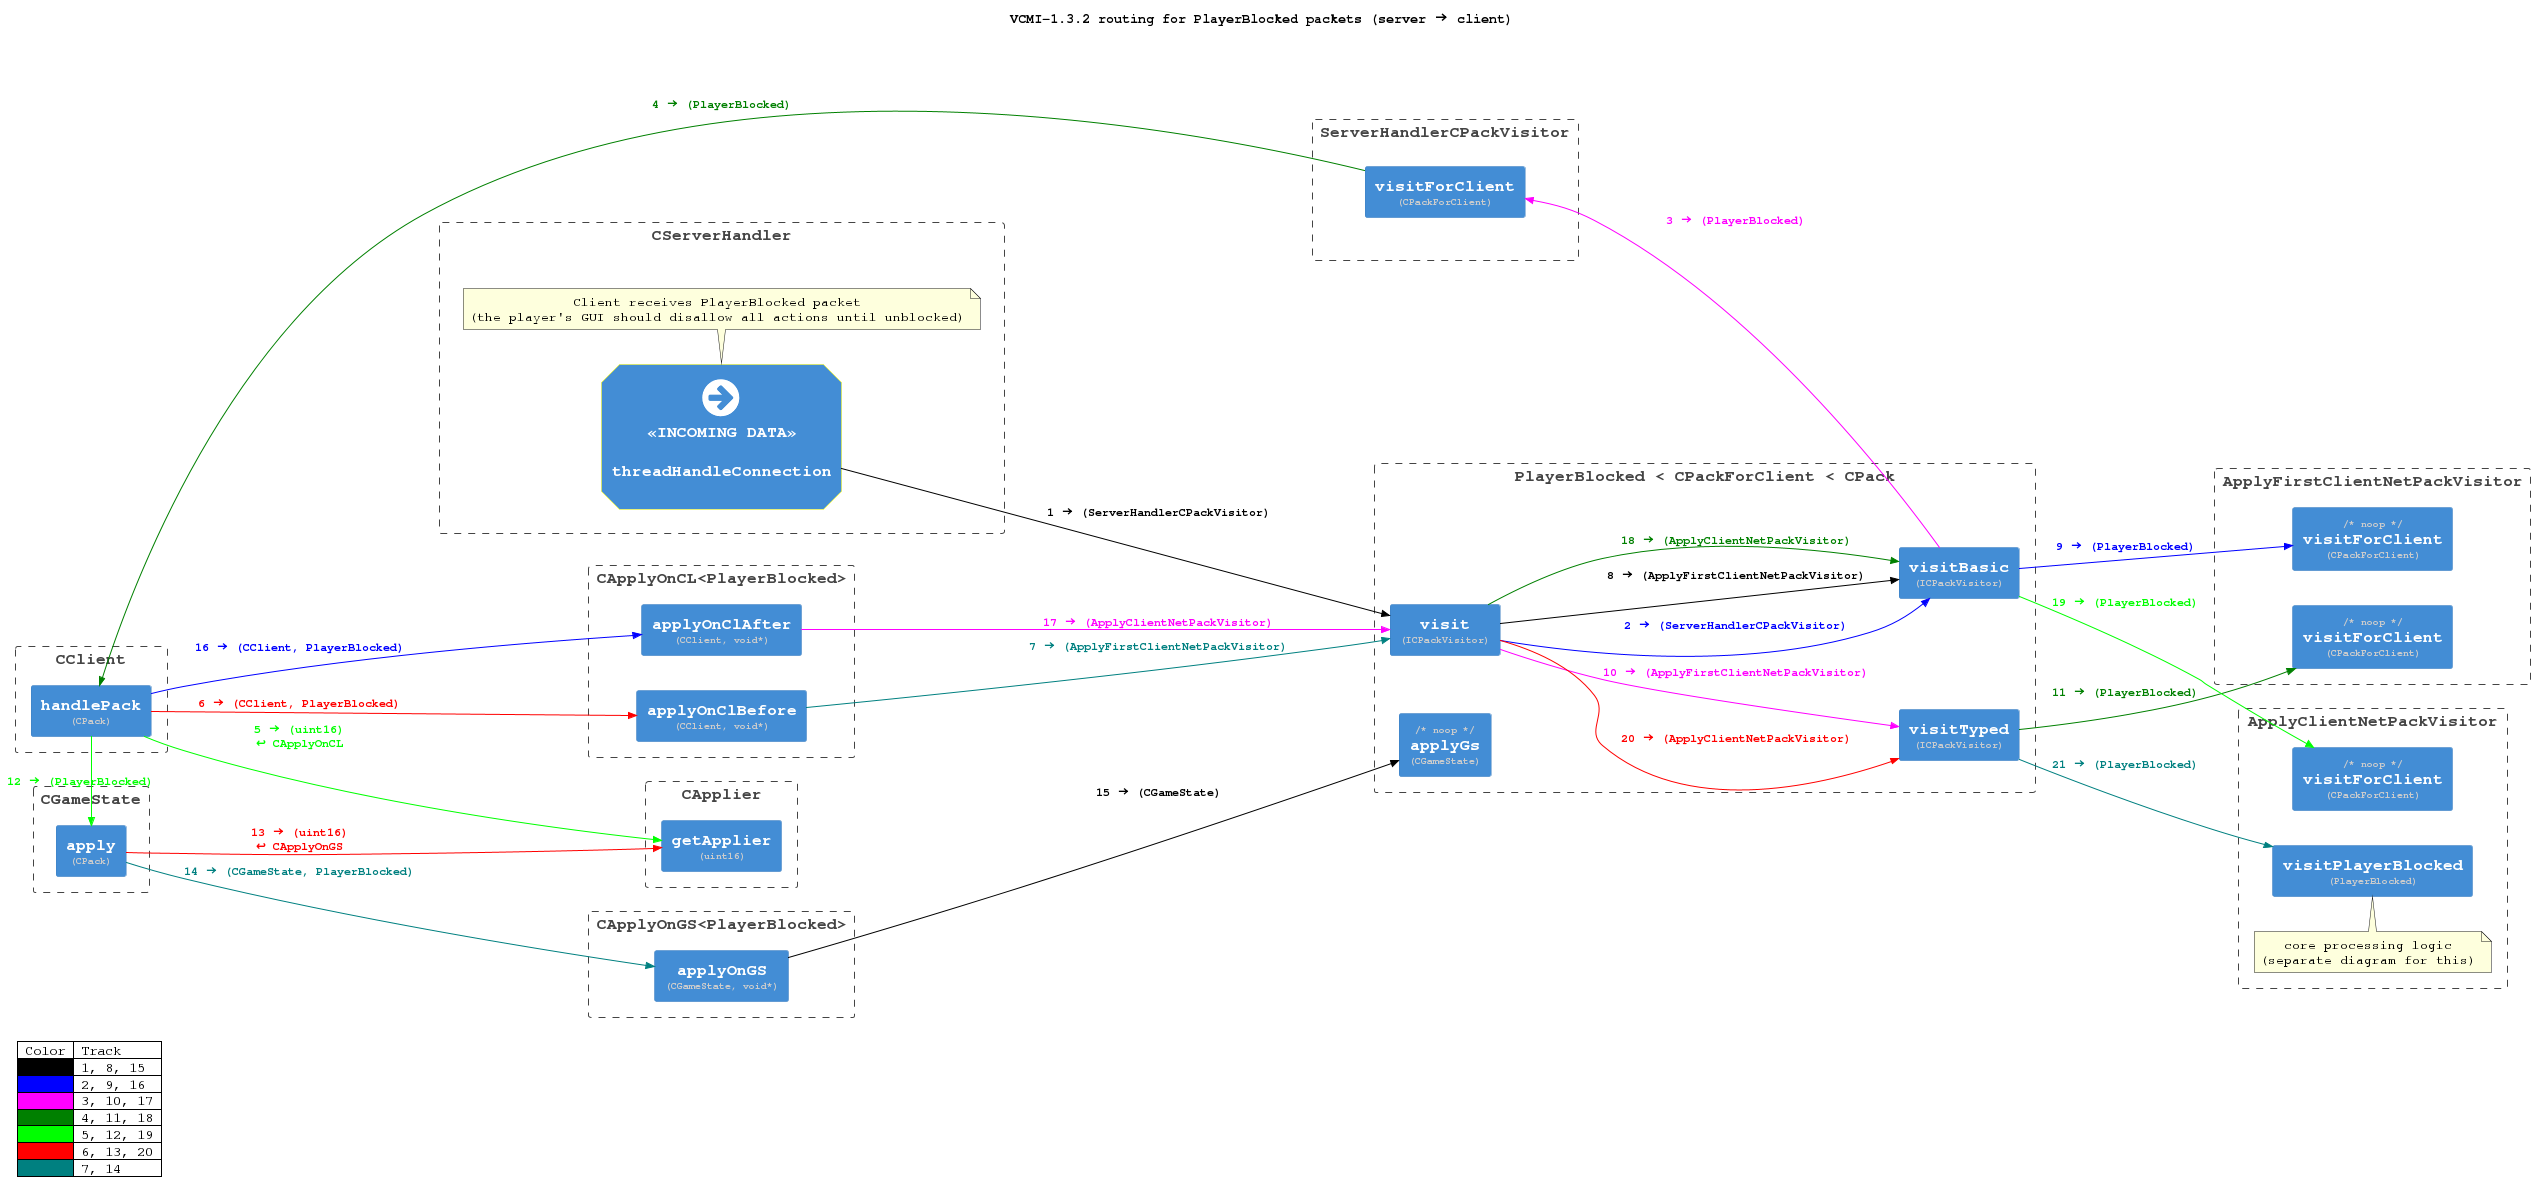Click the applyOnClAfter node

(721, 630)
